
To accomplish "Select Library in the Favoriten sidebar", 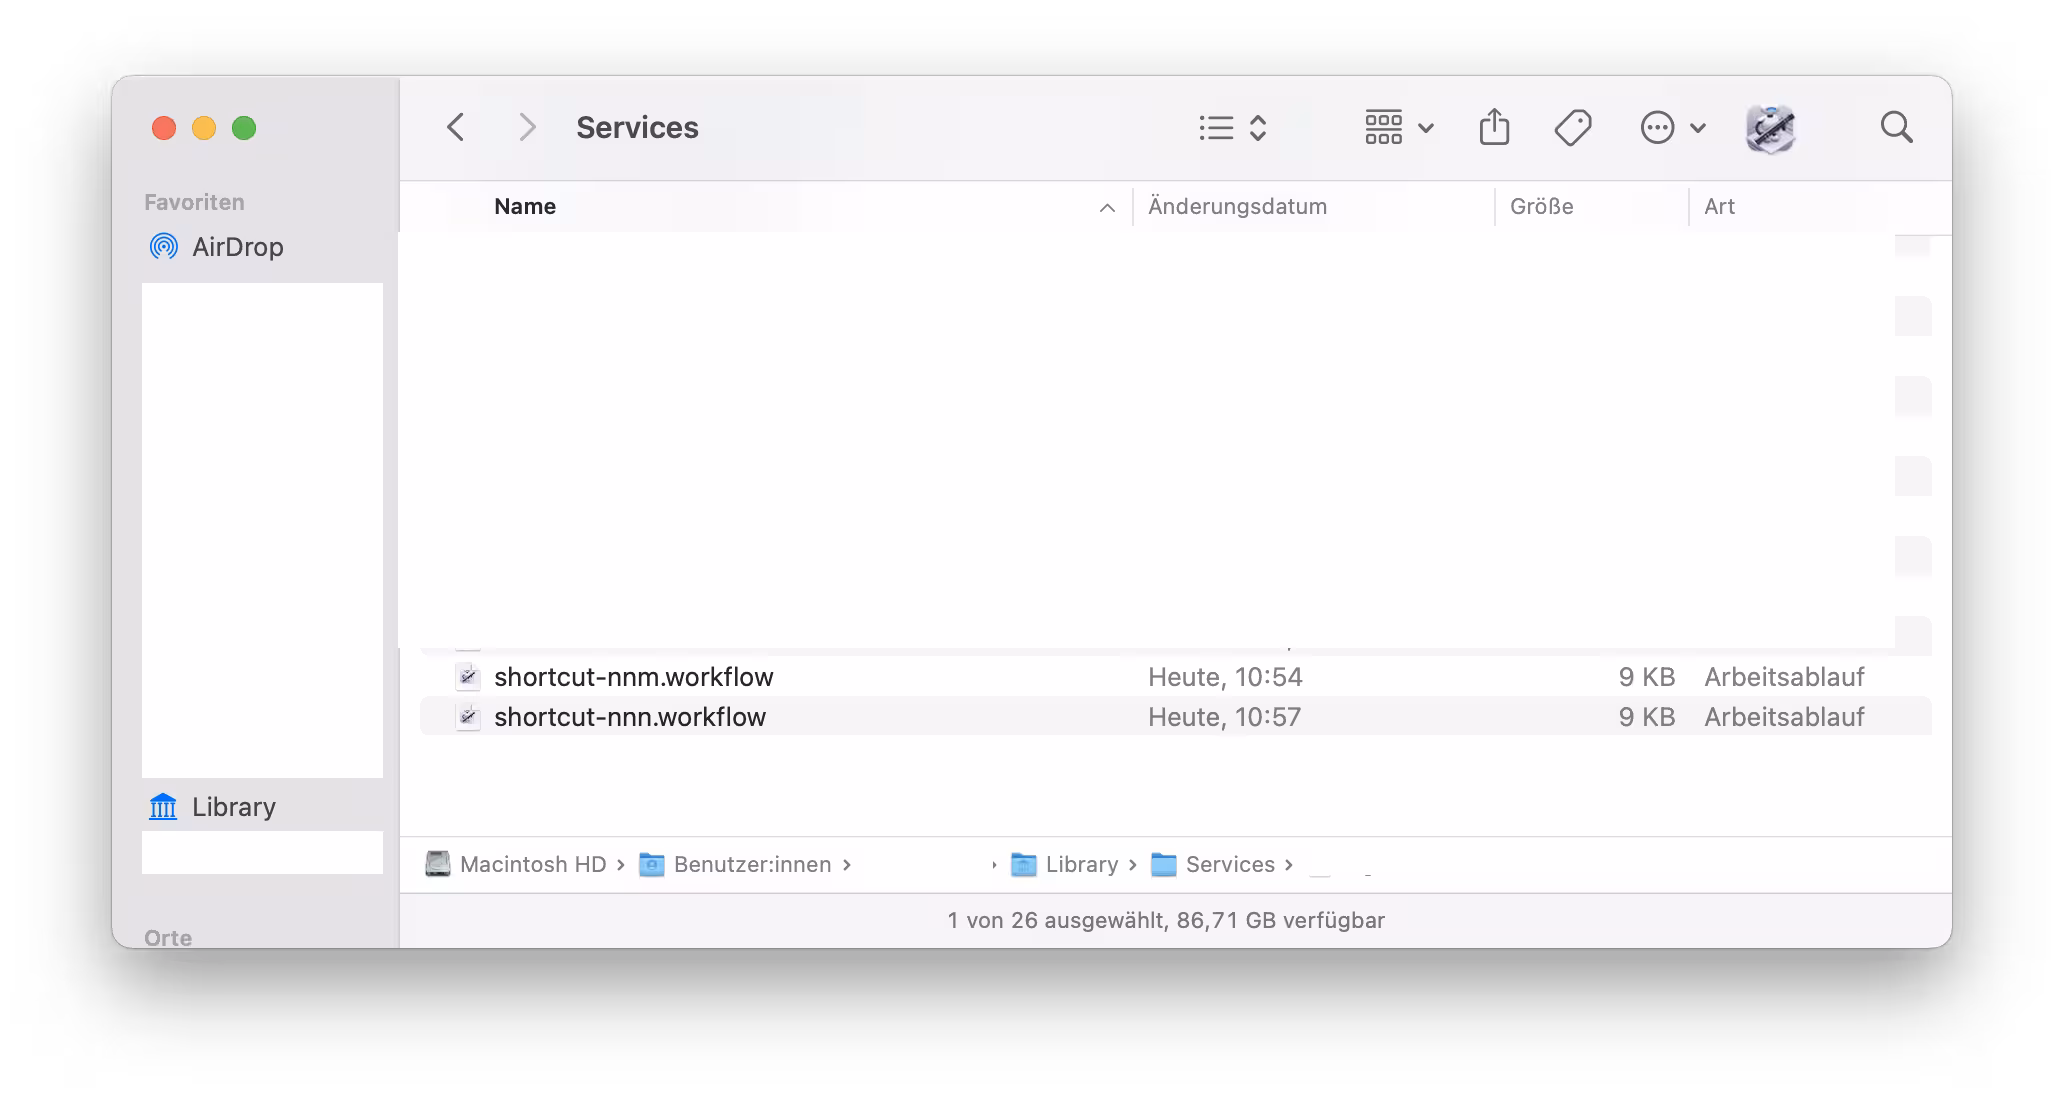I will click(x=233, y=807).
